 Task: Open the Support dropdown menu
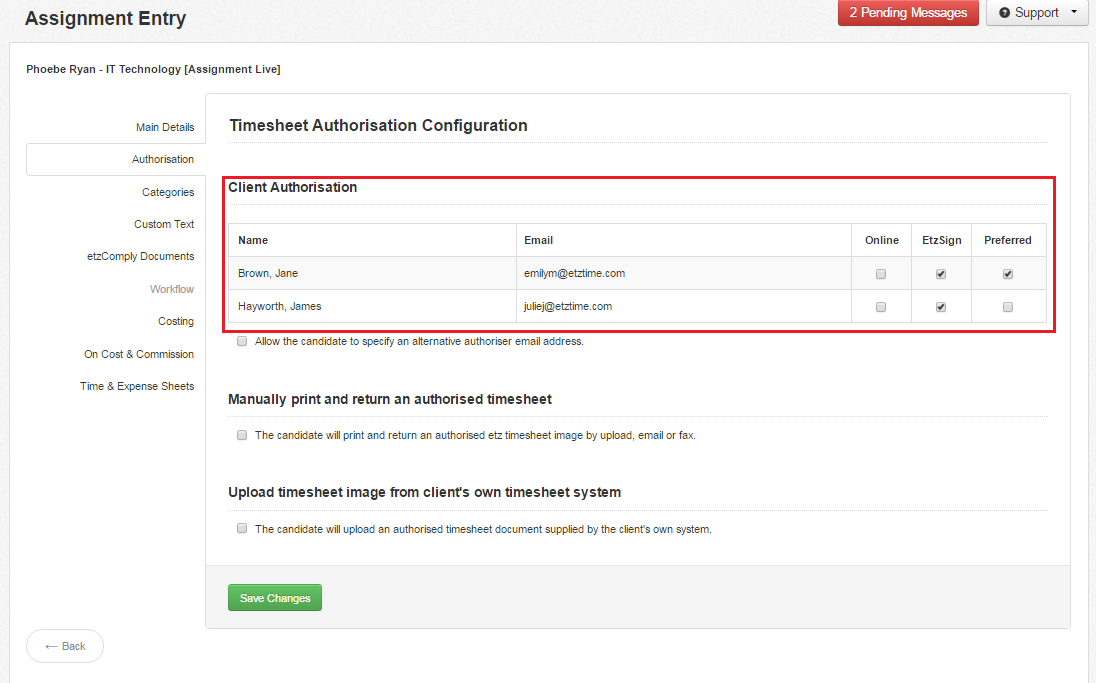(1037, 13)
